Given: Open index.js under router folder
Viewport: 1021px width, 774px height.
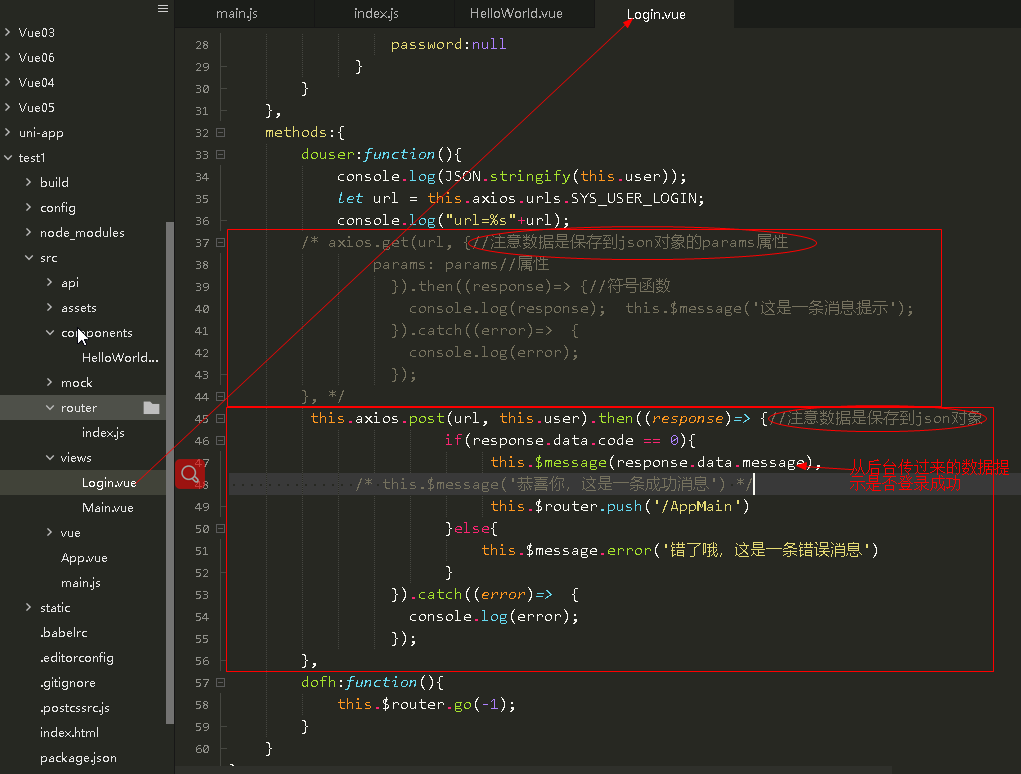Looking at the screenshot, I should (103, 432).
